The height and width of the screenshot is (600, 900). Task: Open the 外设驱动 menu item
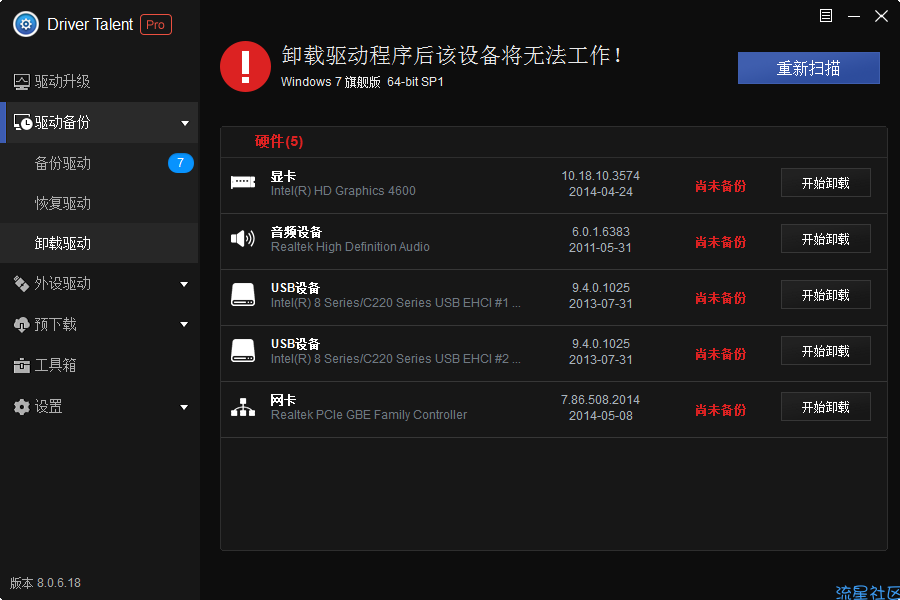coord(99,284)
